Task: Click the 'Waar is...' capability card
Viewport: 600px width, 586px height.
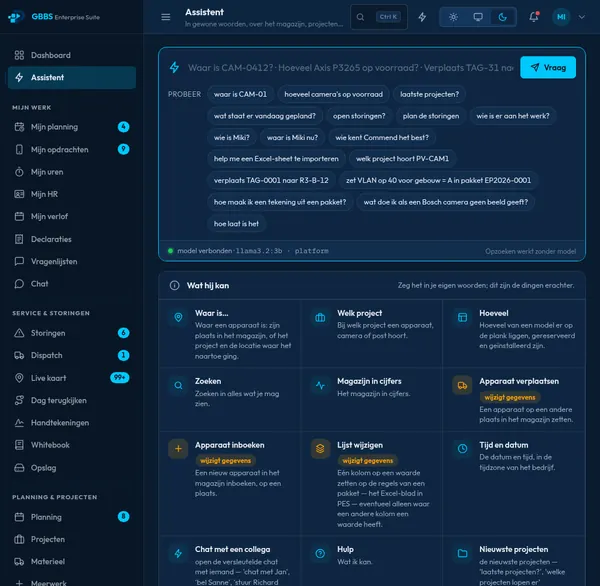Action: click(230, 333)
